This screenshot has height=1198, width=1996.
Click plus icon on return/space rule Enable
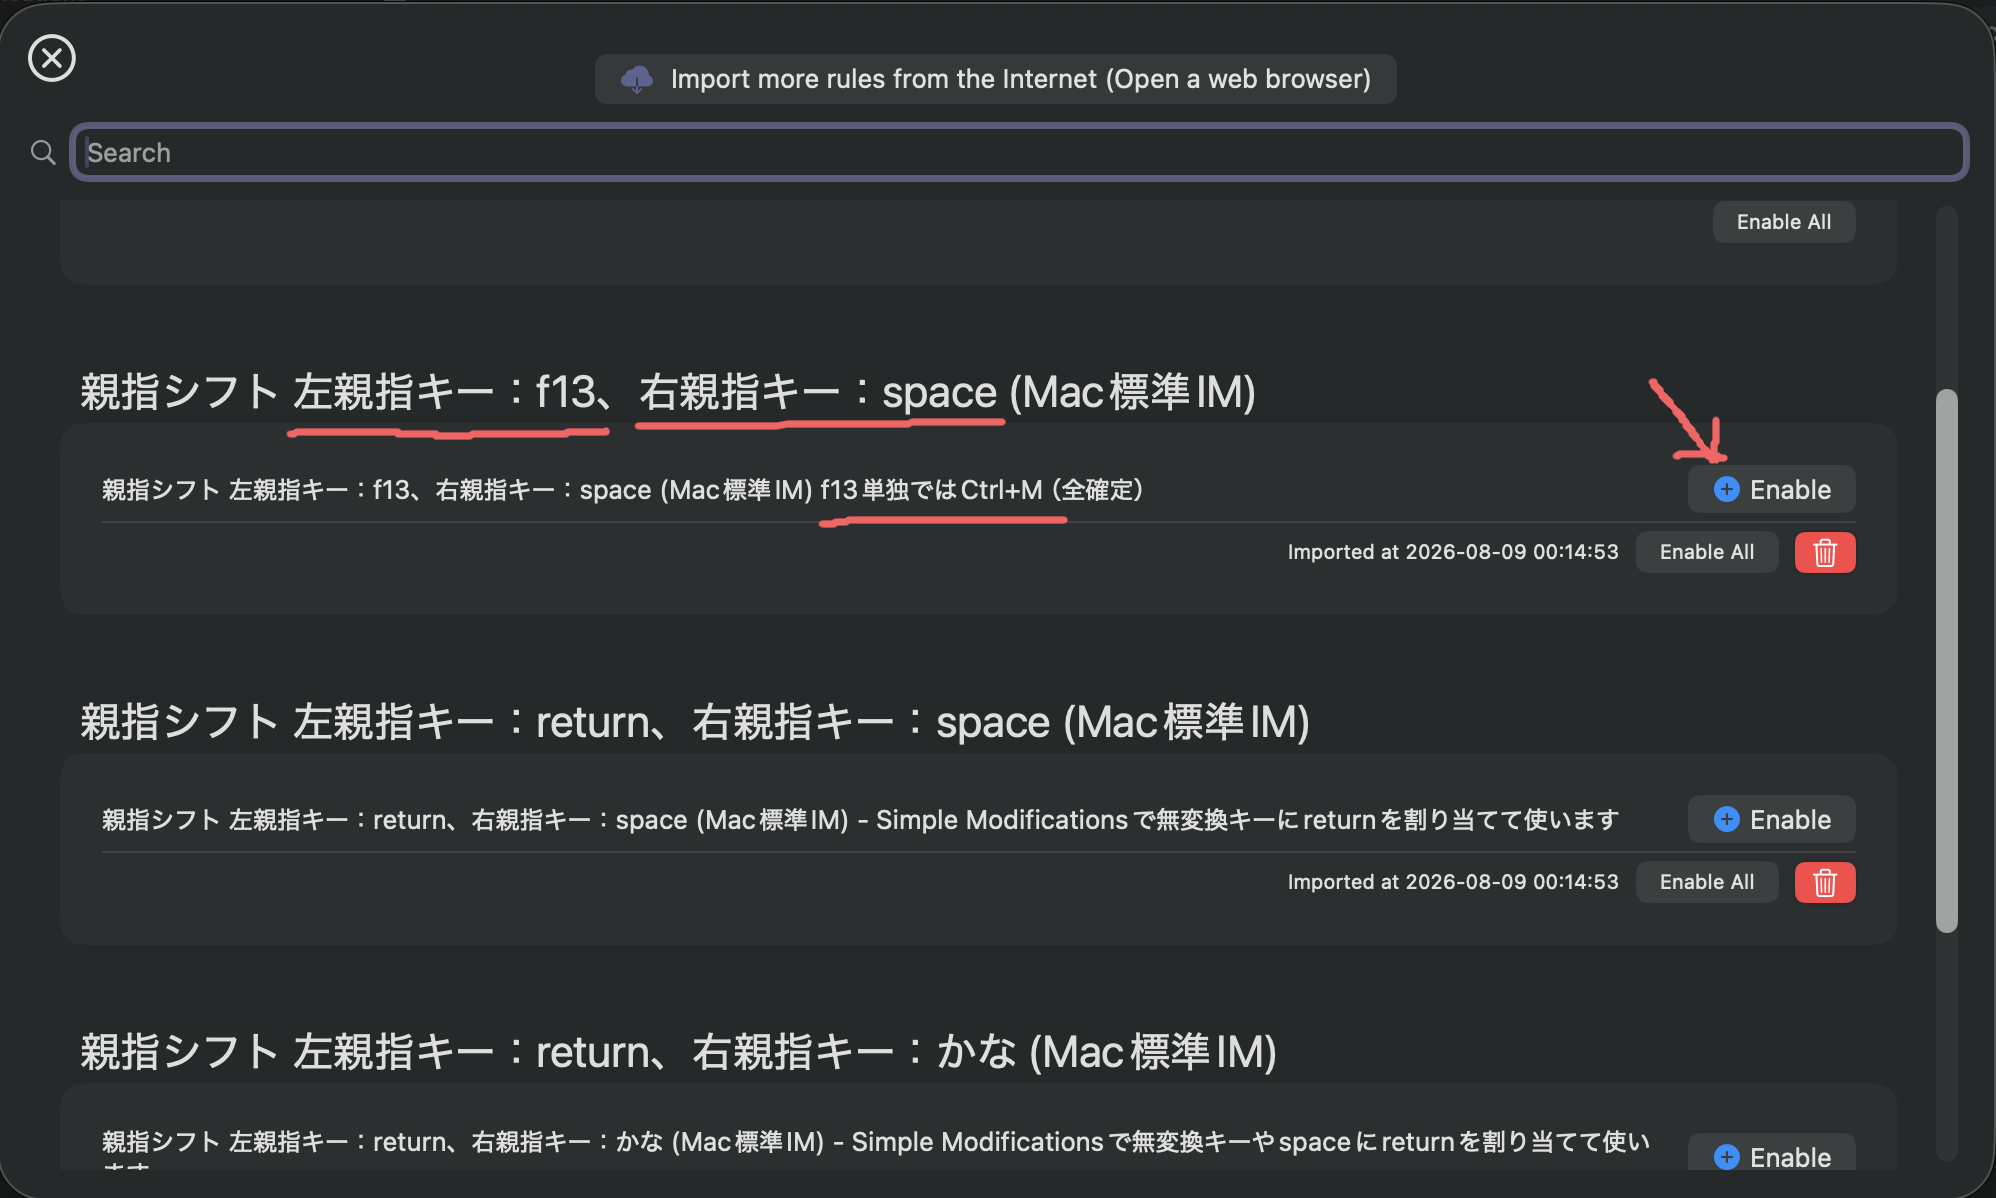[x=1727, y=820]
